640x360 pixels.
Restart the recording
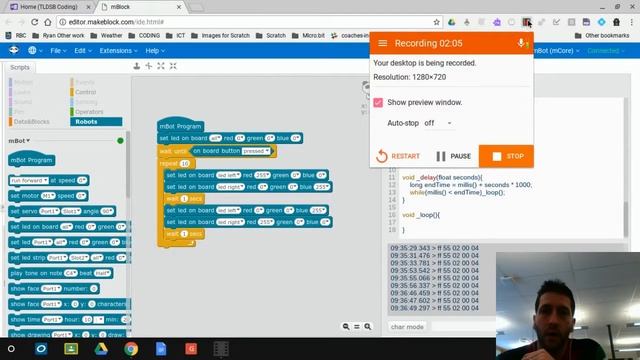398,156
